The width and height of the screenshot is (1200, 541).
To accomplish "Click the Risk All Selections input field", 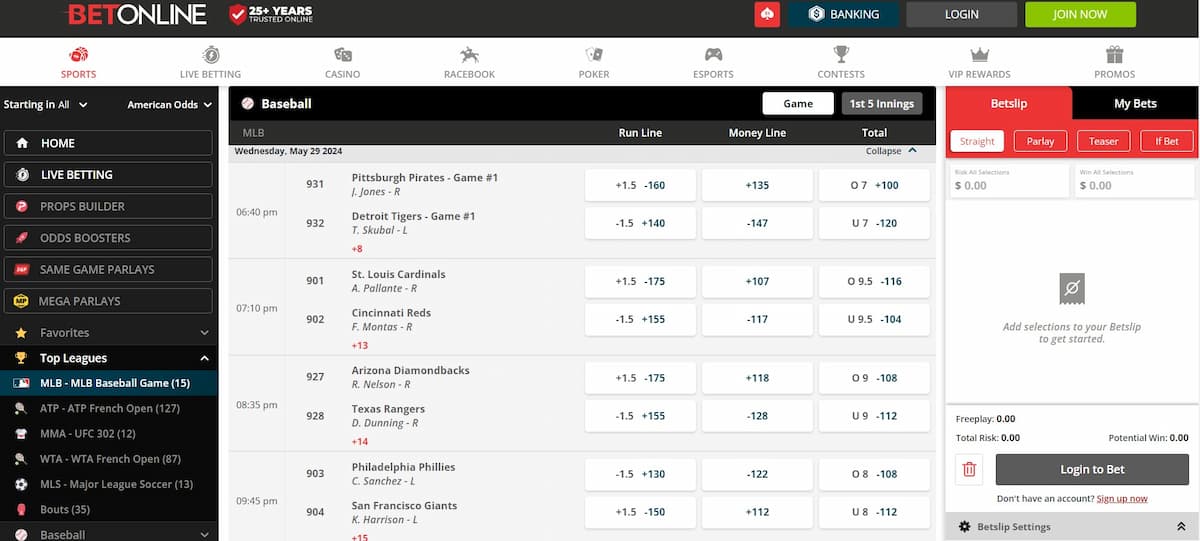I will 1008,181.
